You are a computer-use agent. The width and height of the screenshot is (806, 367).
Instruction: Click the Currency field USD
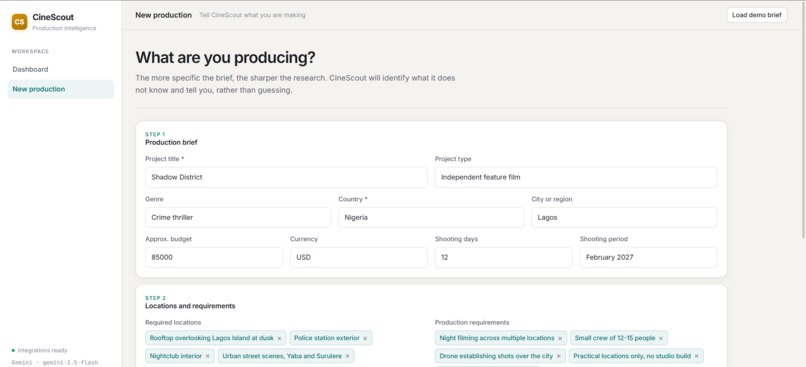[x=359, y=258]
